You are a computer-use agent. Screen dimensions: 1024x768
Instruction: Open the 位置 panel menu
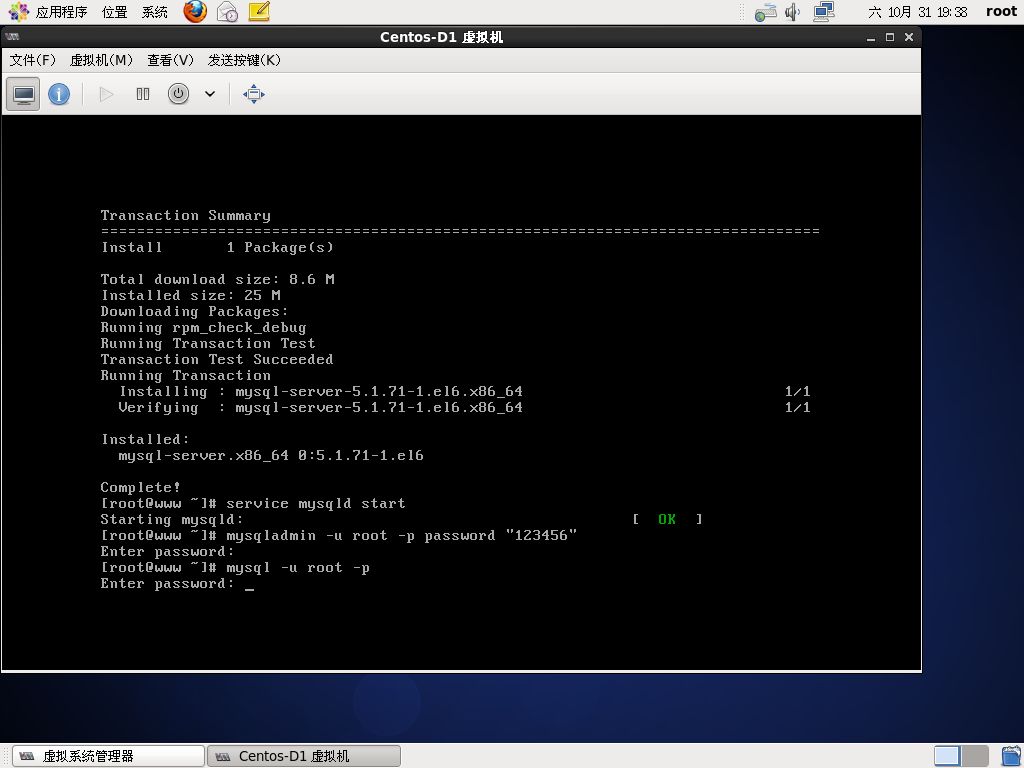point(114,12)
